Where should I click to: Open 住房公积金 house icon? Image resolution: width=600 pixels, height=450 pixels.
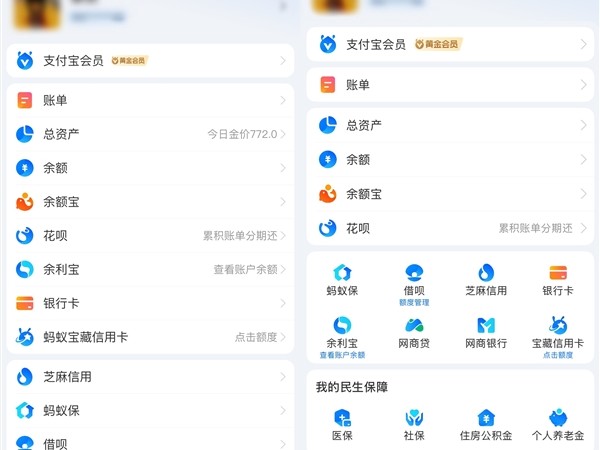[x=486, y=418]
